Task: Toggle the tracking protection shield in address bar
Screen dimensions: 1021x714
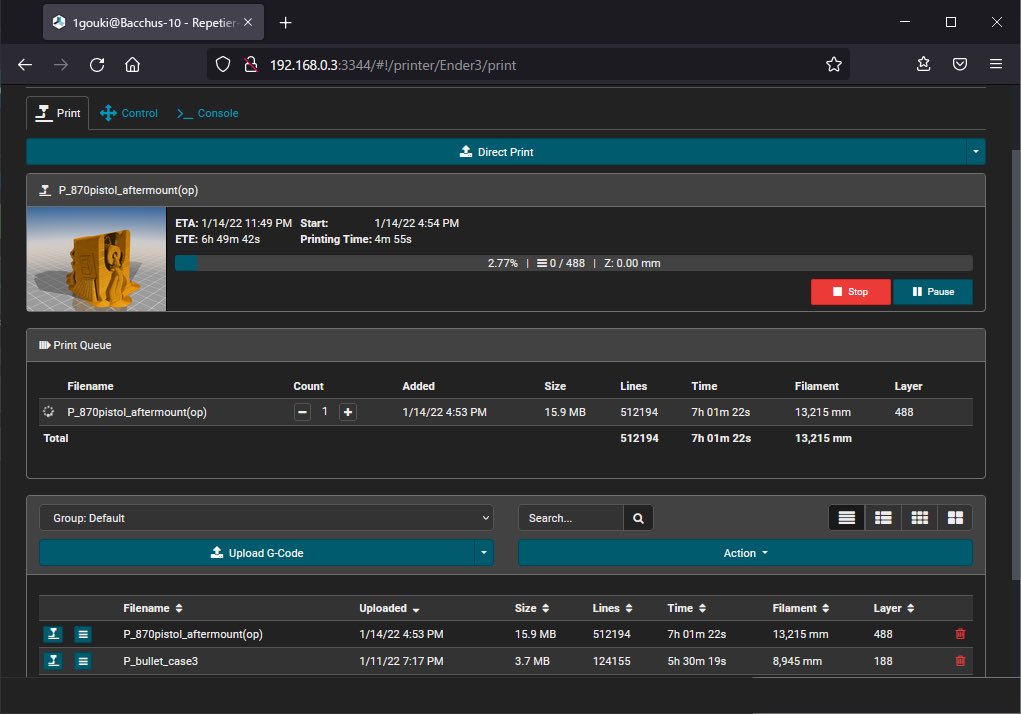Action: tap(222, 63)
